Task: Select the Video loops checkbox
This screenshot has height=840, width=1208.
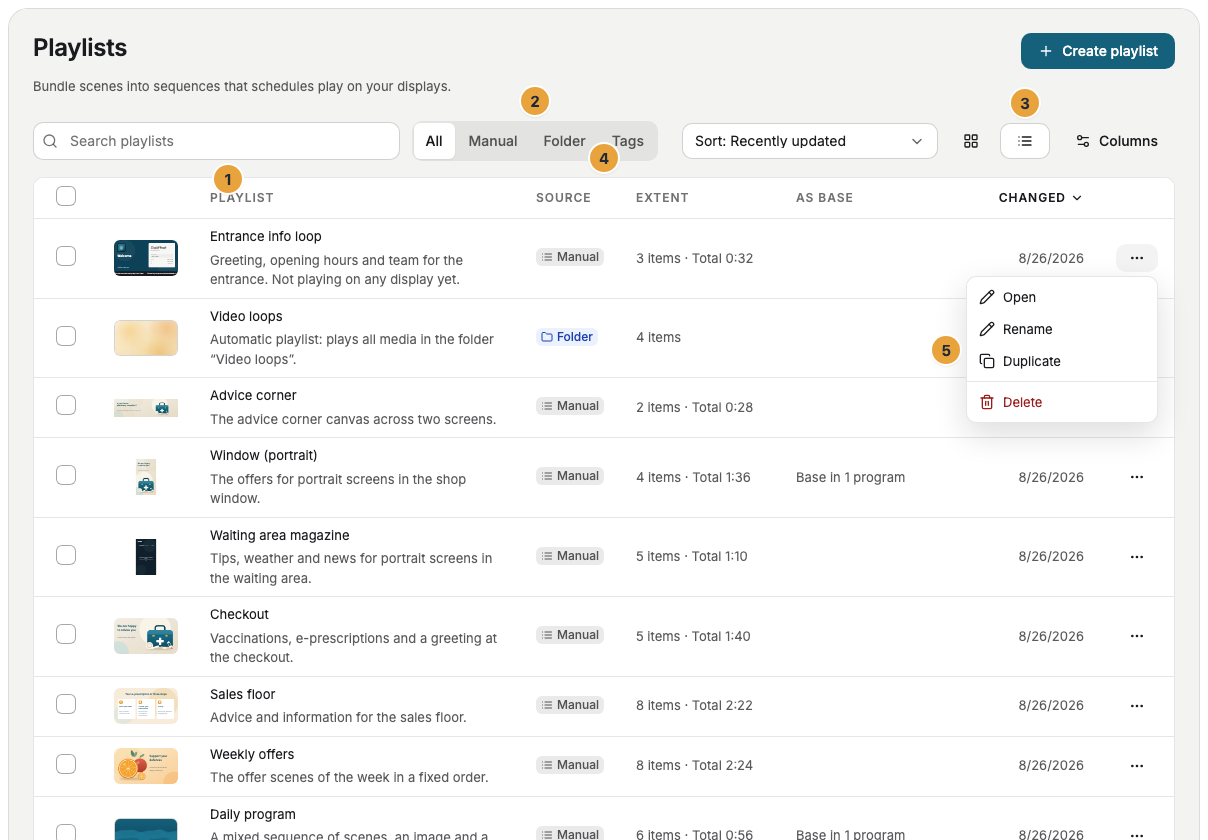Action: (66, 337)
